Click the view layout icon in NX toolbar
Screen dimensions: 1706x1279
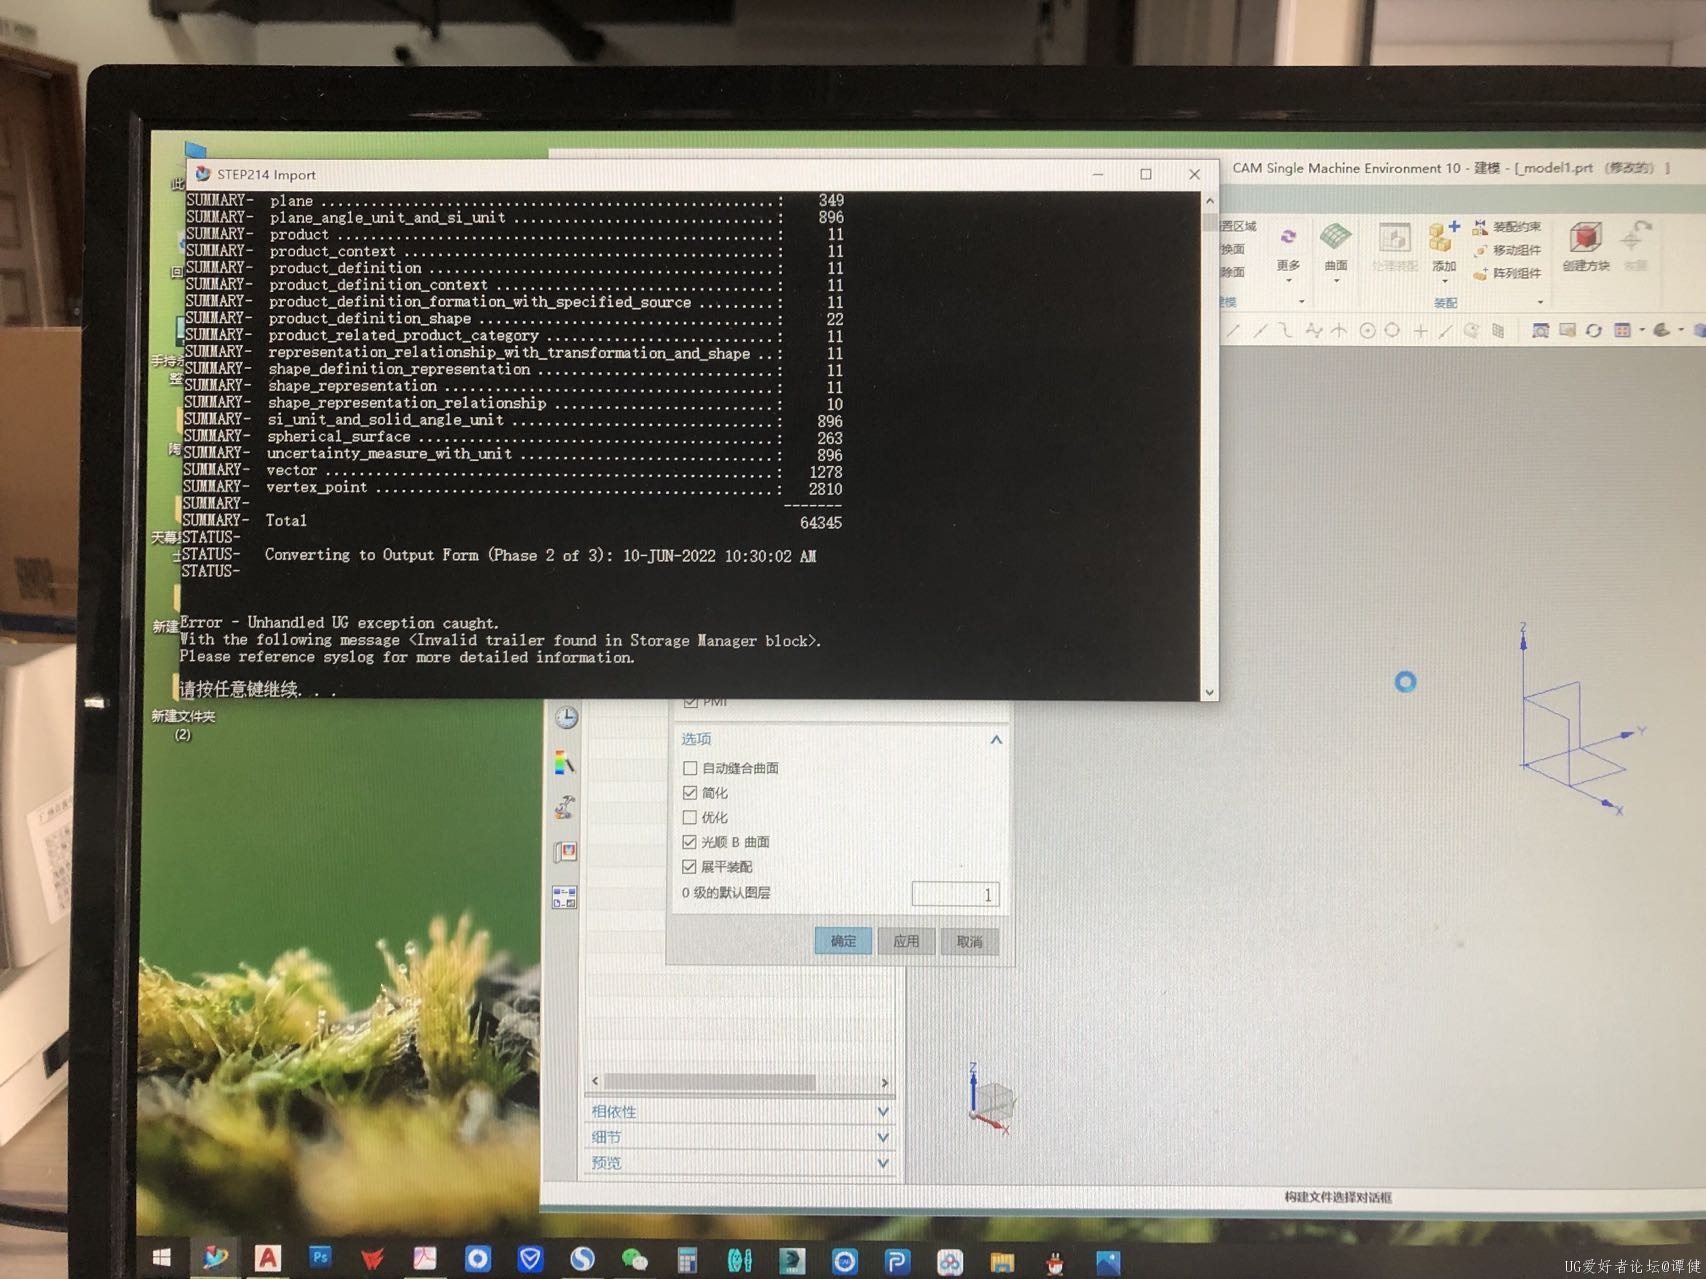(1622, 330)
